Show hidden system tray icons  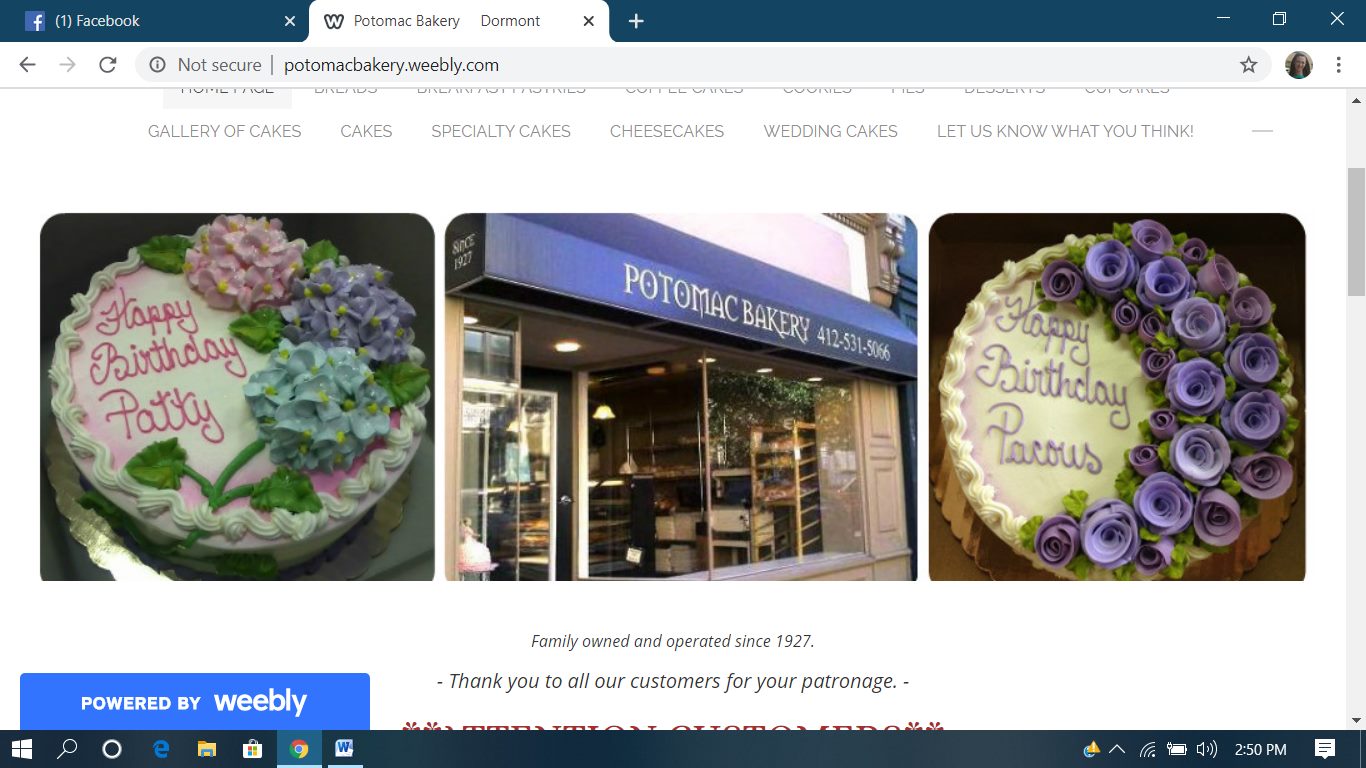pyautogui.click(x=1117, y=749)
